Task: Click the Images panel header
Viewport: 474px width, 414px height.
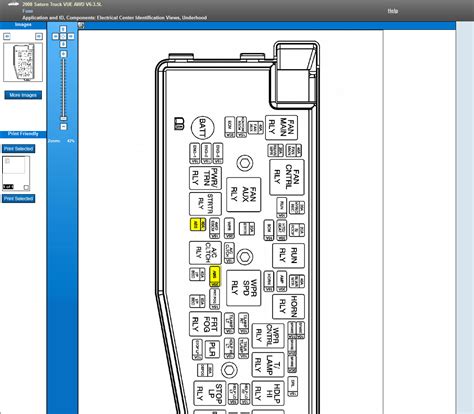Action: 23,25
